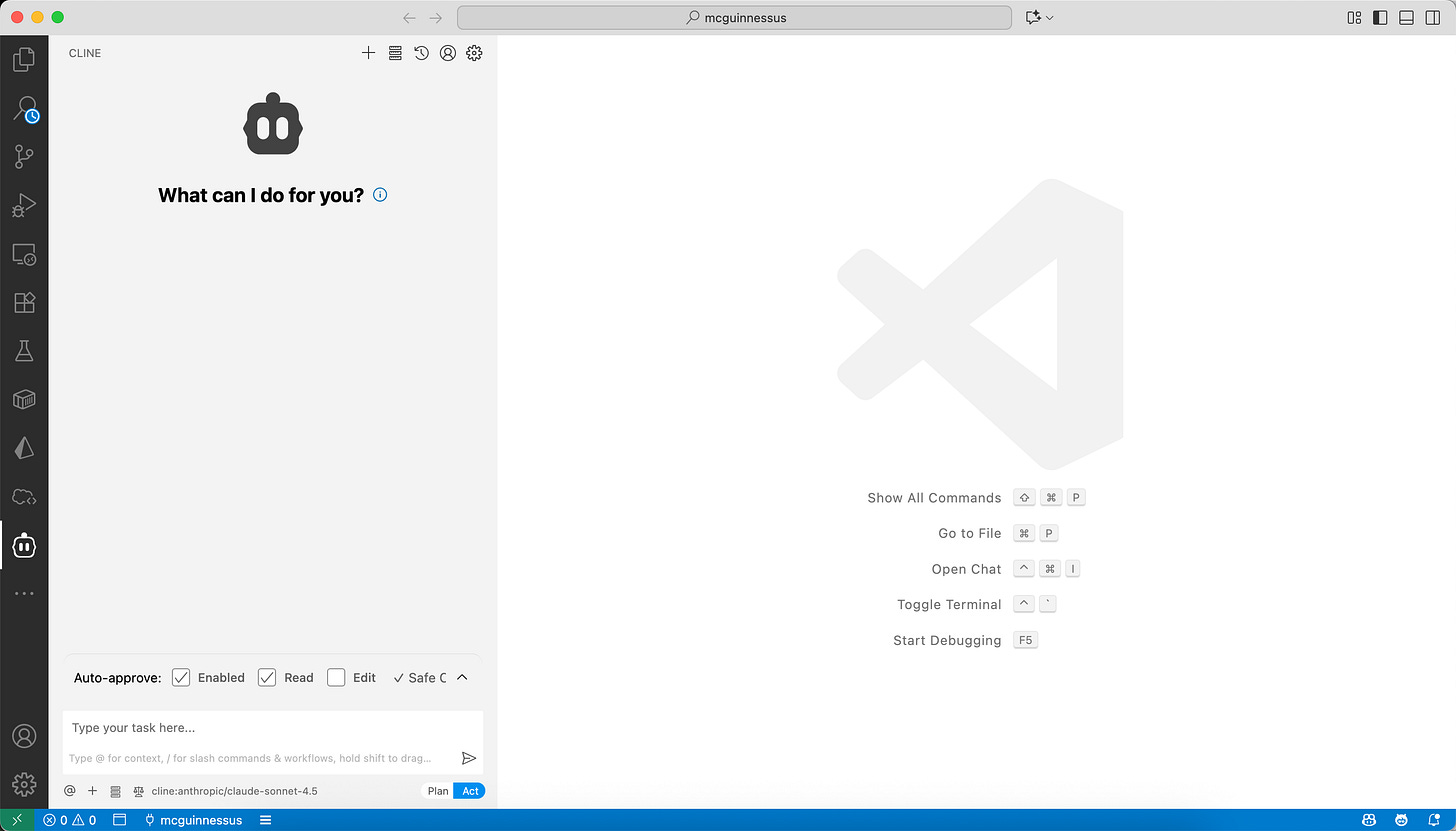Click the mcguinnessus command center search bar

tap(734, 17)
